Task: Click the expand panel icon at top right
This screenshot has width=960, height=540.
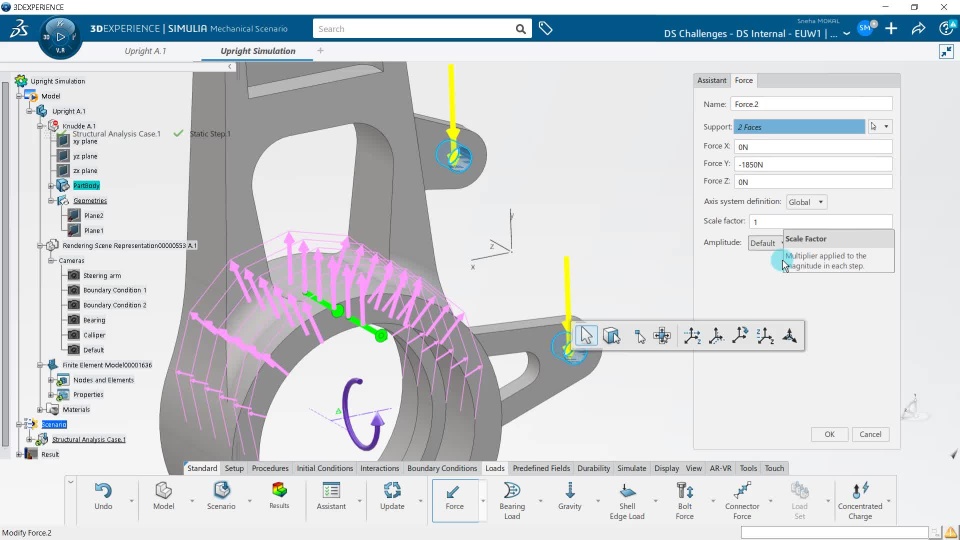Action: click(947, 51)
